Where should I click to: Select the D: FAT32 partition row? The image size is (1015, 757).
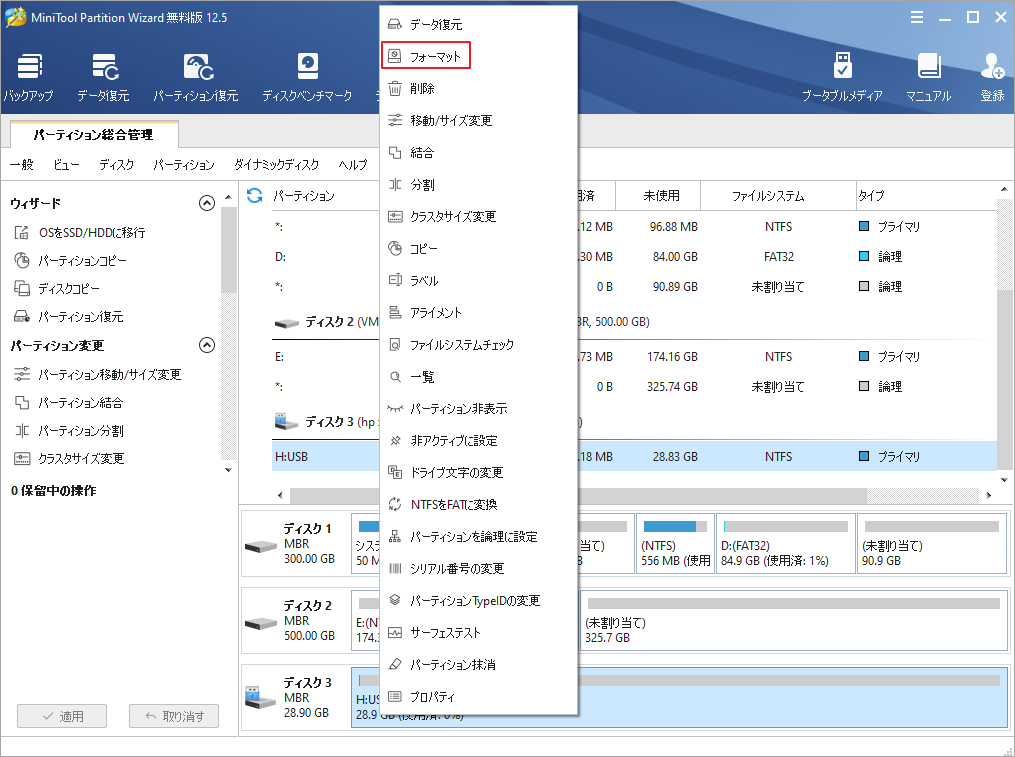(x=634, y=257)
